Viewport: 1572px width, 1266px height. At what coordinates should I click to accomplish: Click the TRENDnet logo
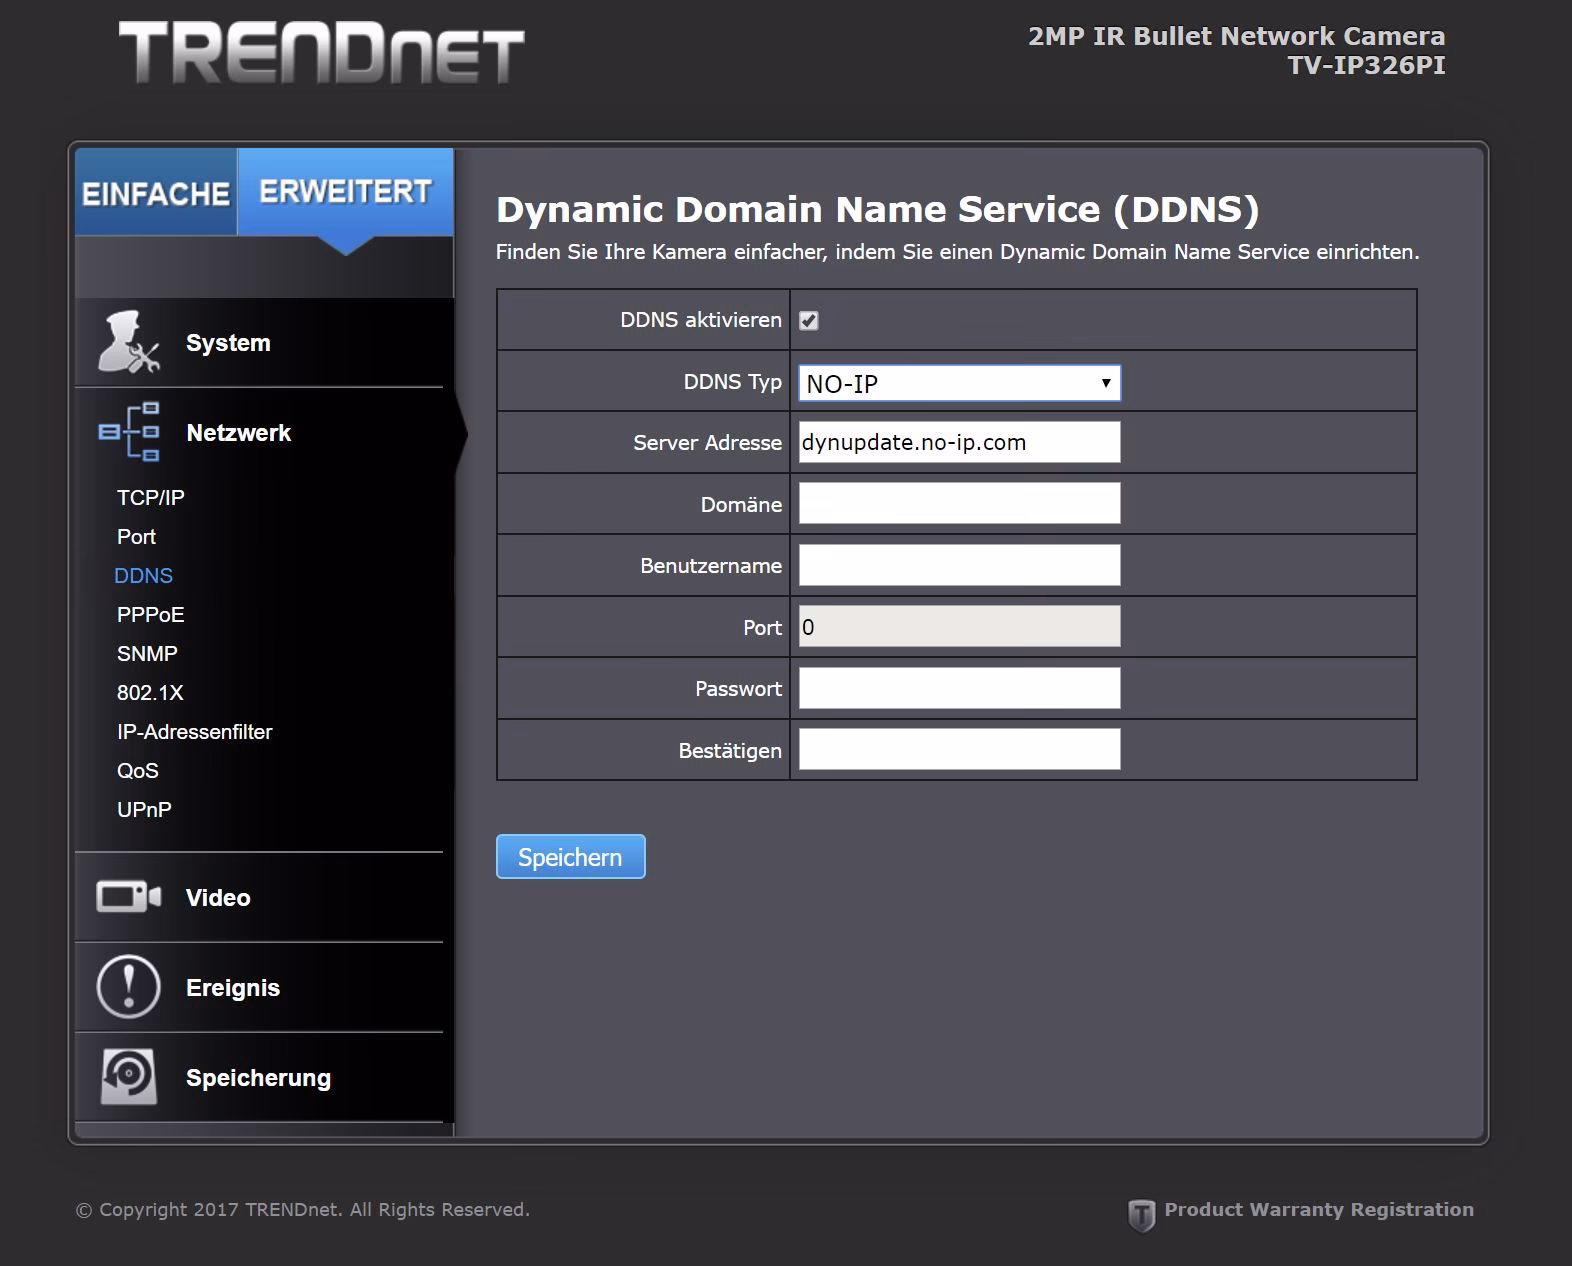[321, 52]
